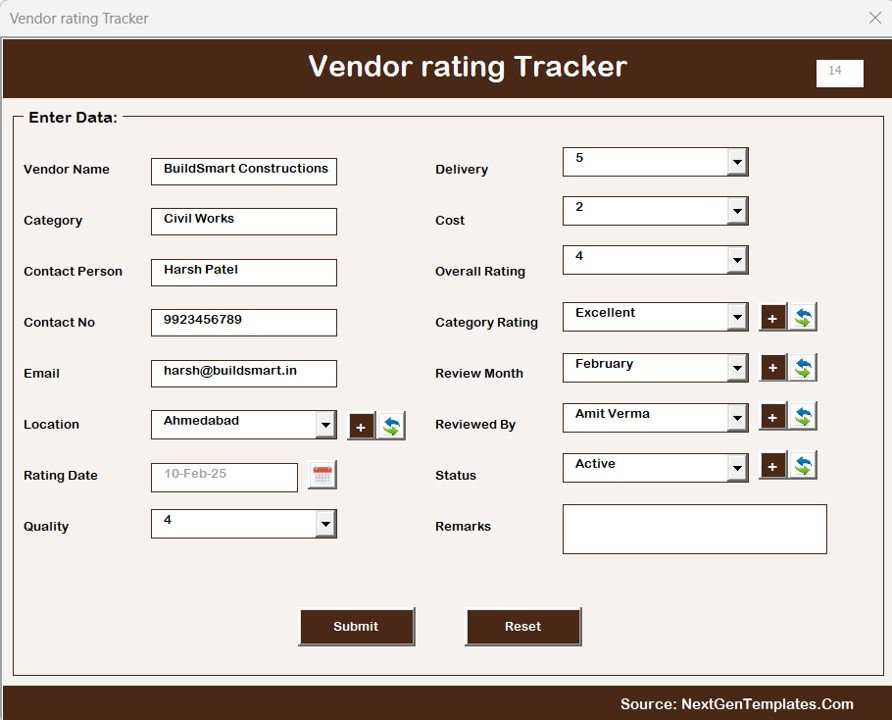Select the Vendor Name input field
Screen dimensions: 892x720
(x=244, y=171)
